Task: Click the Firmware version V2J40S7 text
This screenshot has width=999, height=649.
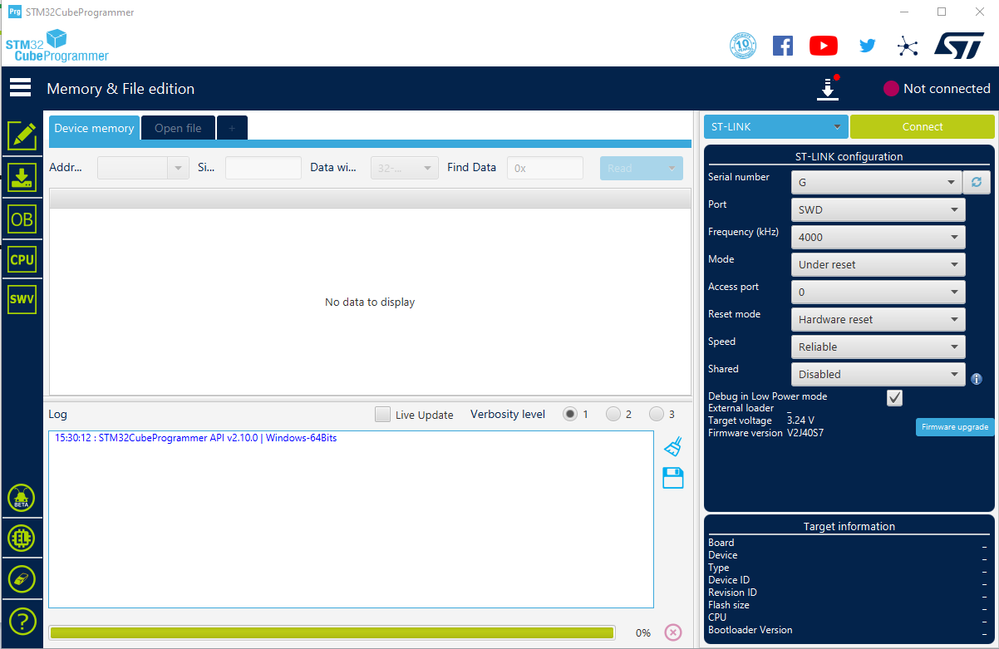Action: point(805,433)
